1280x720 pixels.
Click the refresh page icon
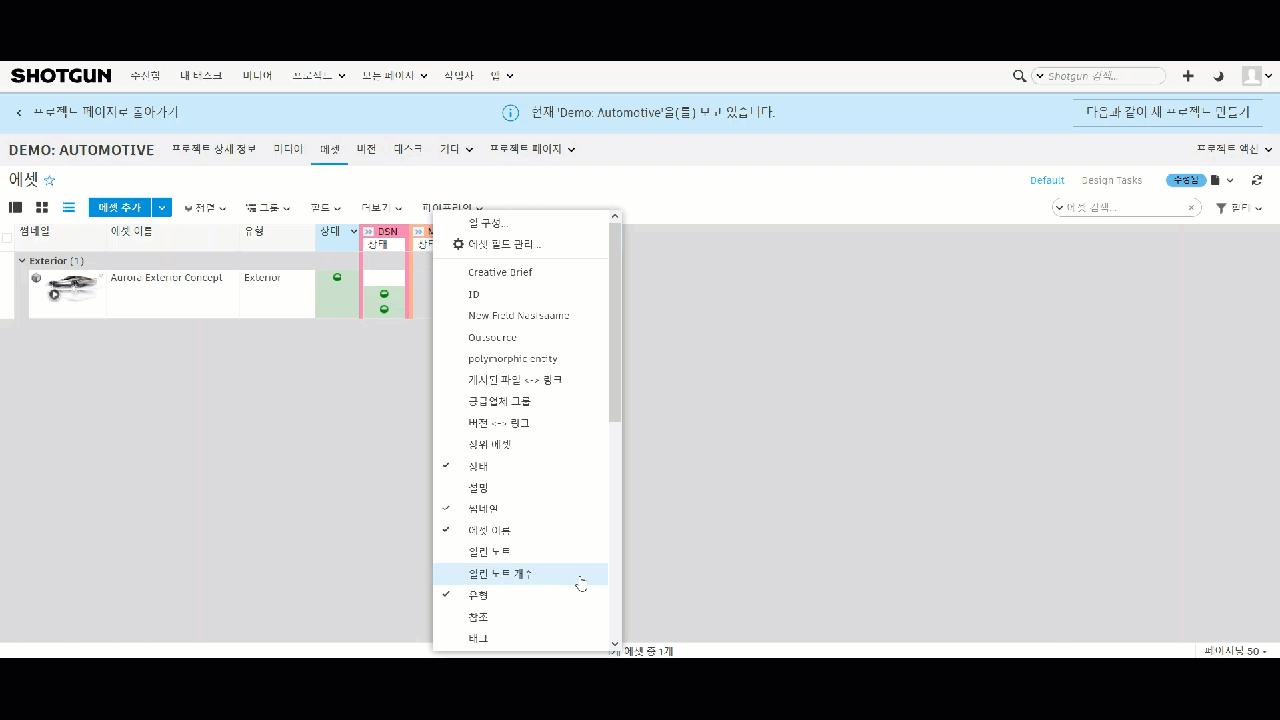1257,180
